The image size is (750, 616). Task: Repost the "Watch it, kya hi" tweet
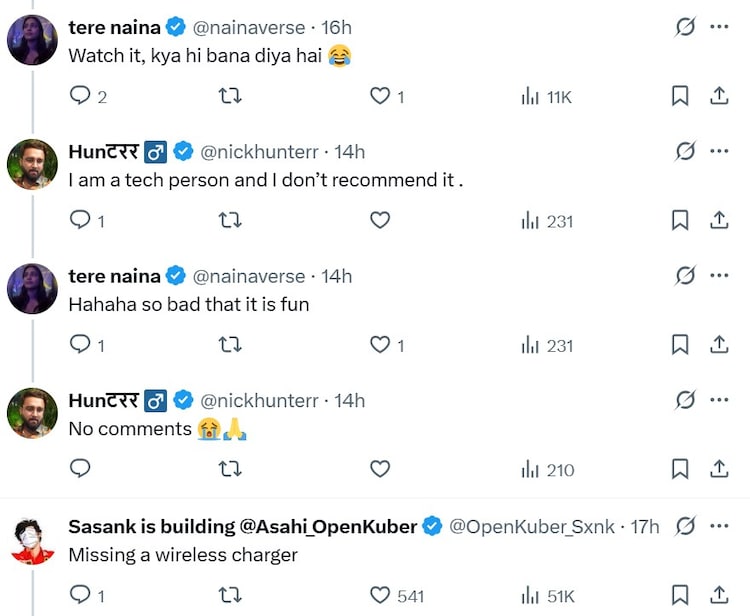[230, 96]
